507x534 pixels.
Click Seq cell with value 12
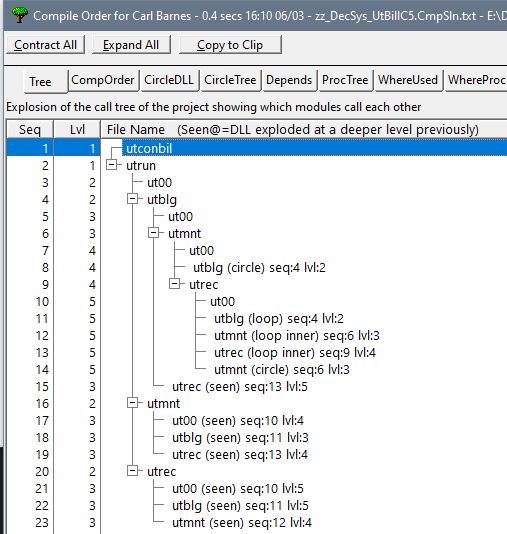pyautogui.click(x=30, y=336)
